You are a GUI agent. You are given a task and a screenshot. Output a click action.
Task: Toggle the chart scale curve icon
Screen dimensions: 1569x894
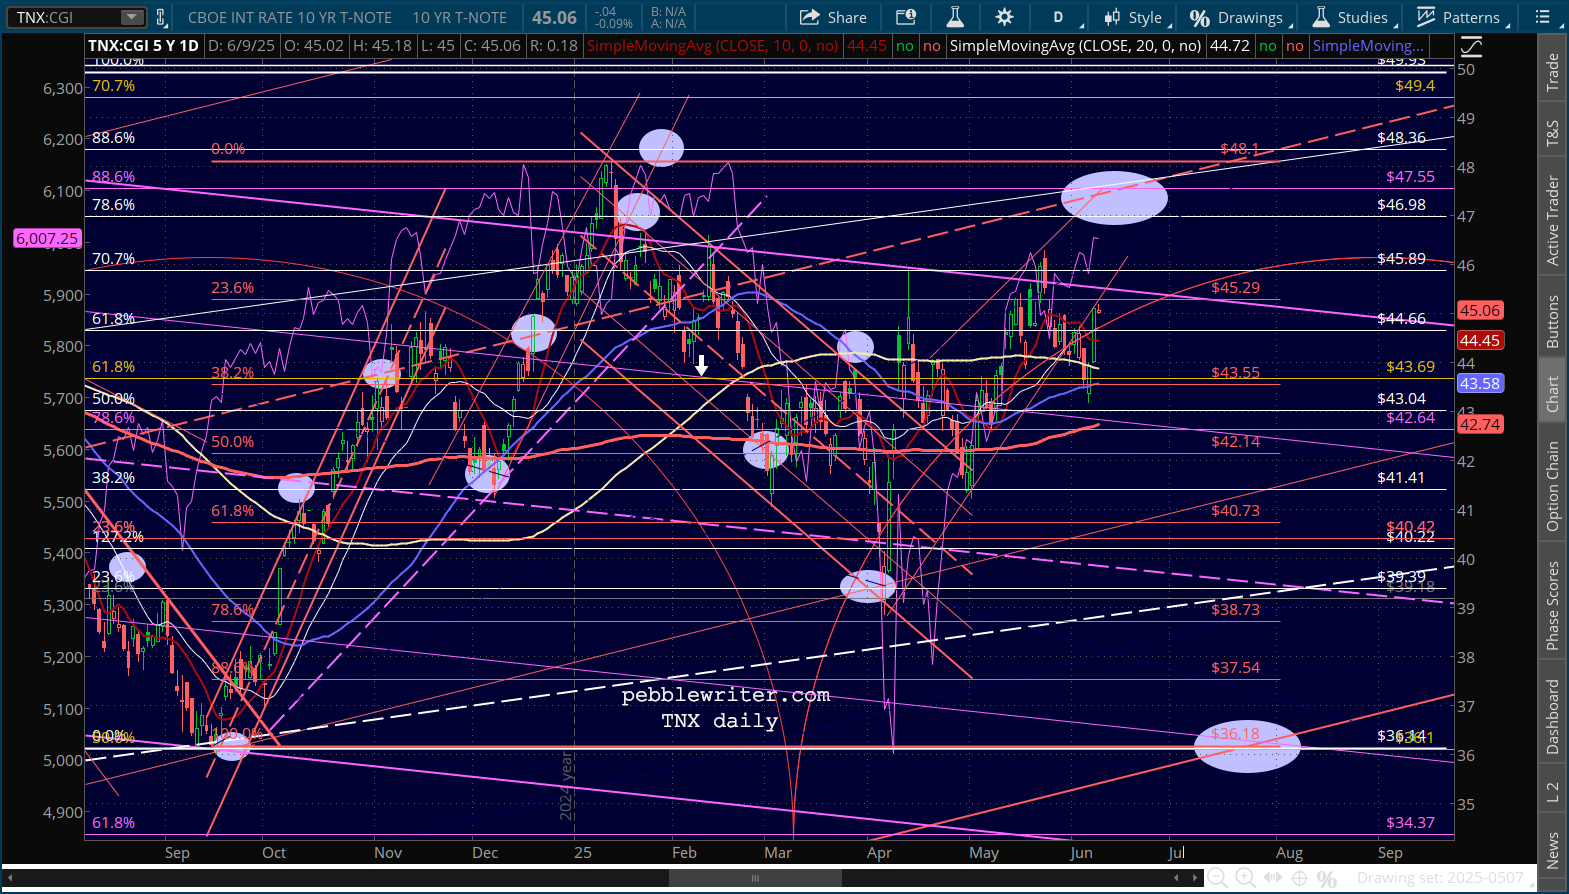(x=1471, y=46)
